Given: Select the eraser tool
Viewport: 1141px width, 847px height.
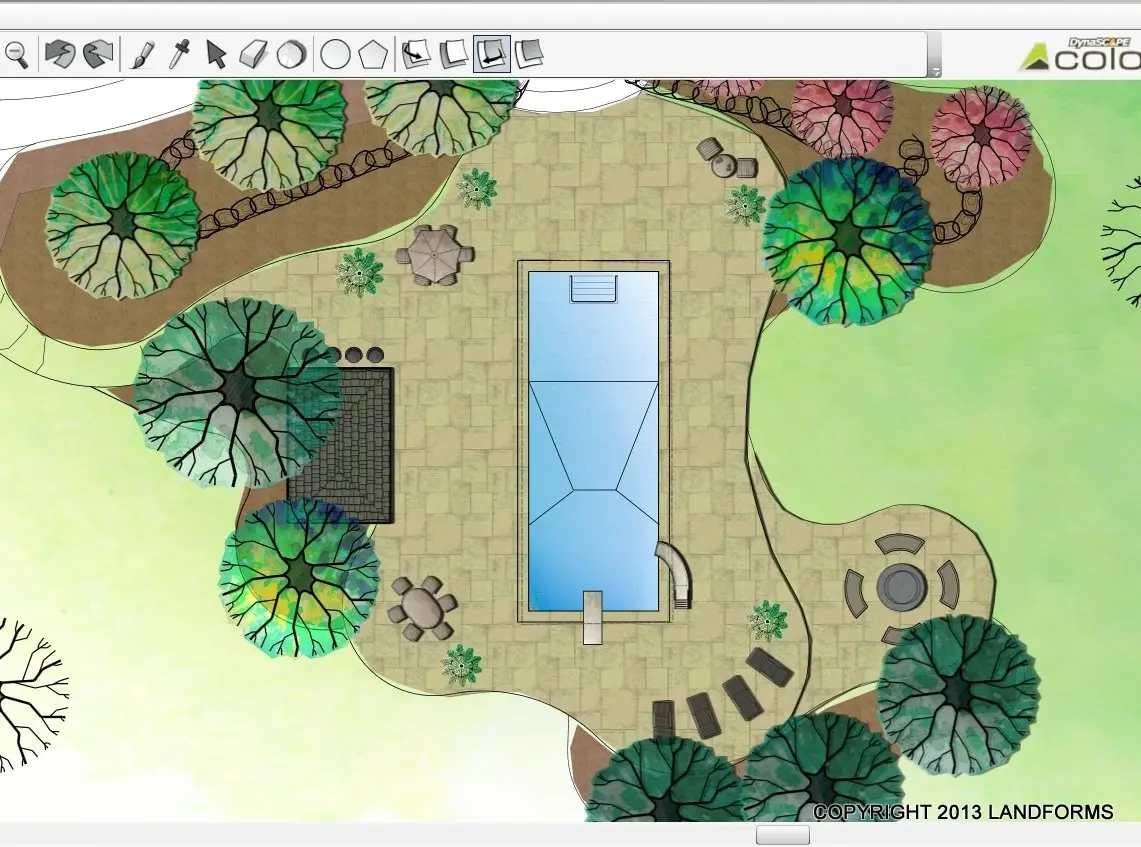Looking at the screenshot, I should click(253, 55).
